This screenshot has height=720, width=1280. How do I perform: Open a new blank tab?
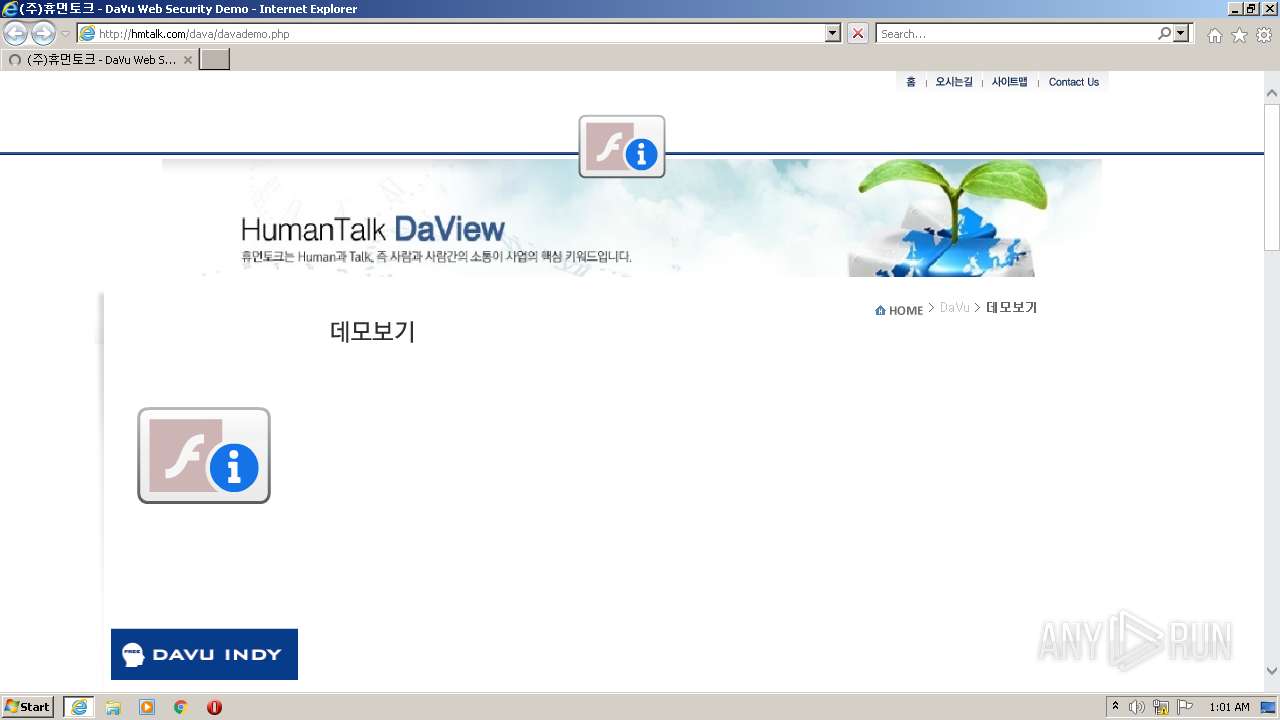coord(215,59)
